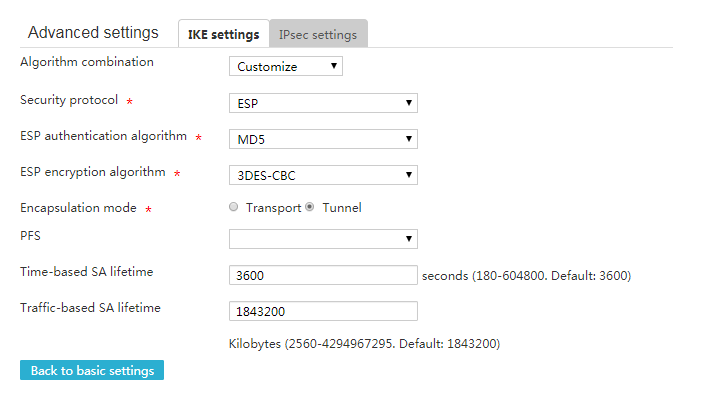Expand the empty PFS dropdown
The image size is (709, 402).
(323, 239)
